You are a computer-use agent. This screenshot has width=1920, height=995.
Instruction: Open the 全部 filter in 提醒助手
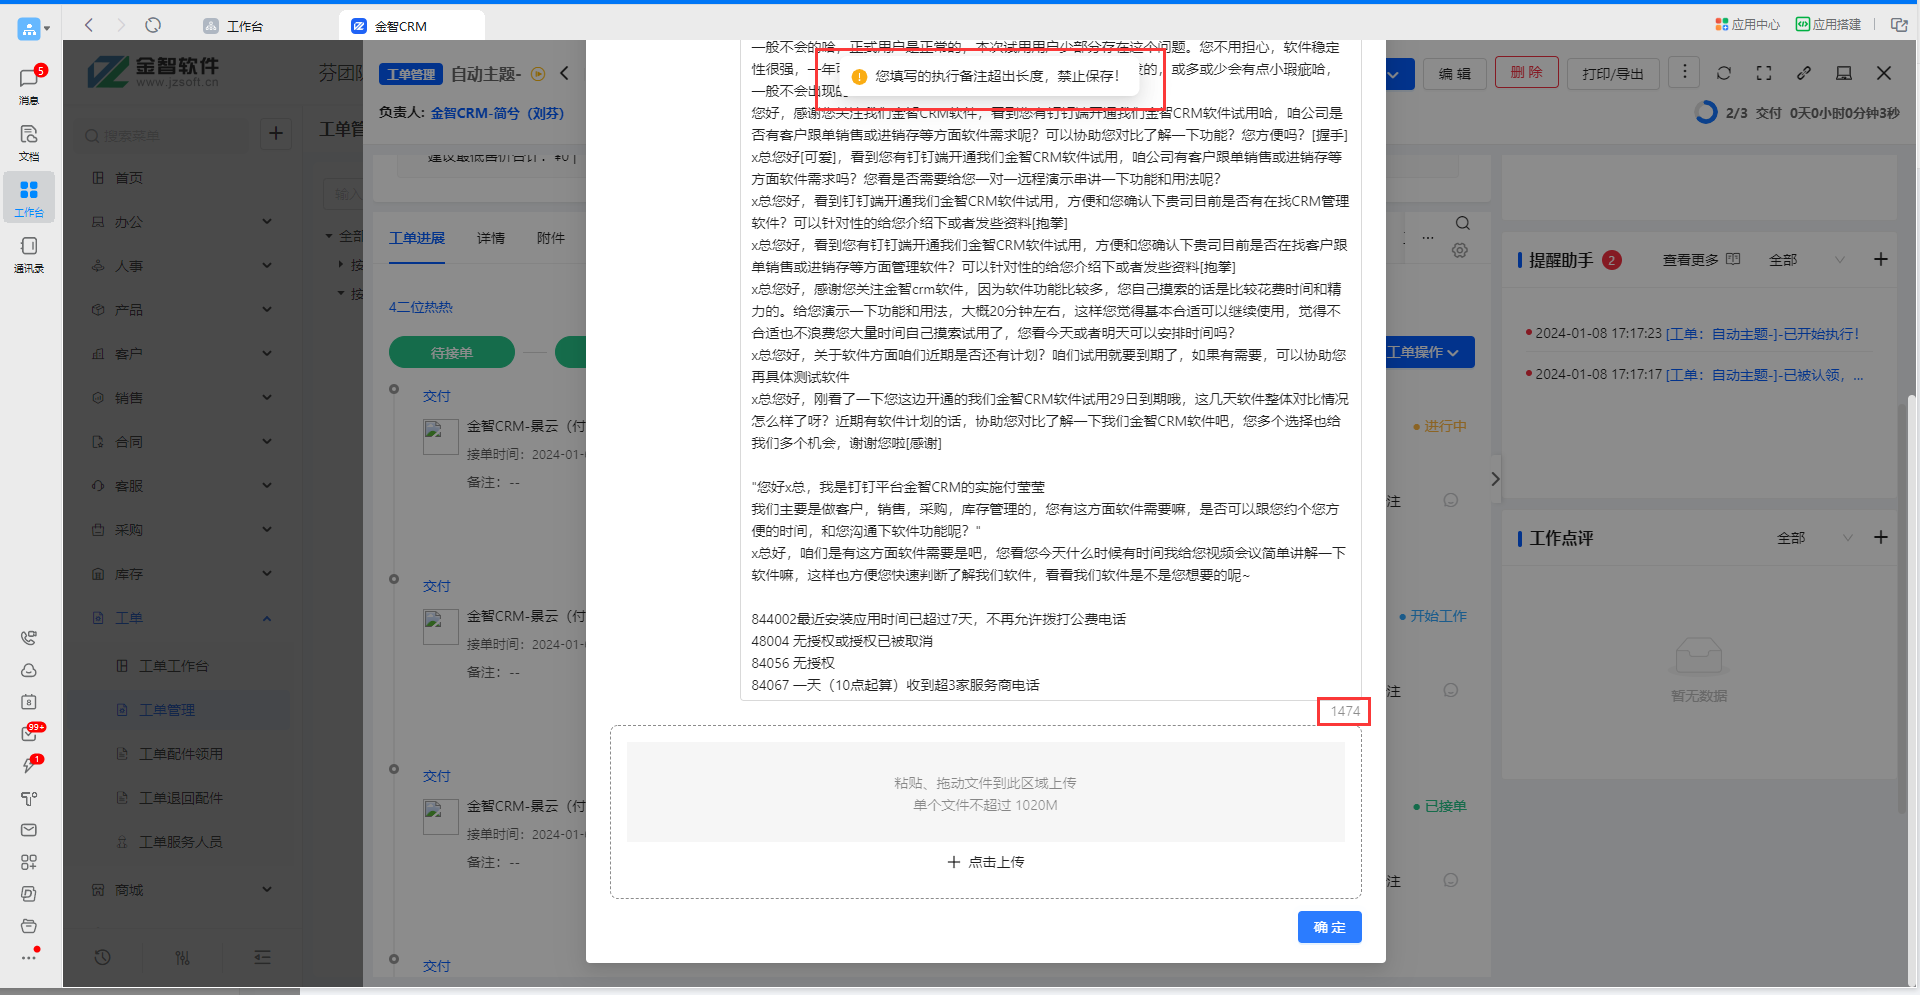pos(1806,260)
